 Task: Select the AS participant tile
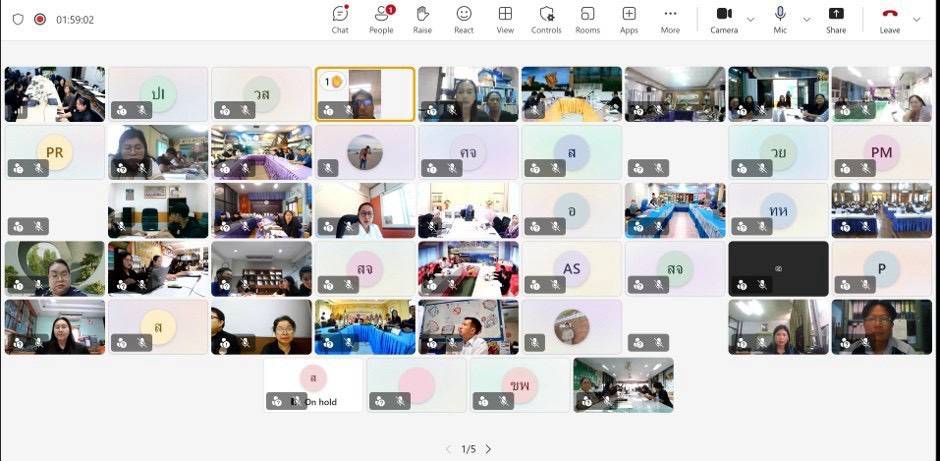pyautogui.click(x=571, y=269)
